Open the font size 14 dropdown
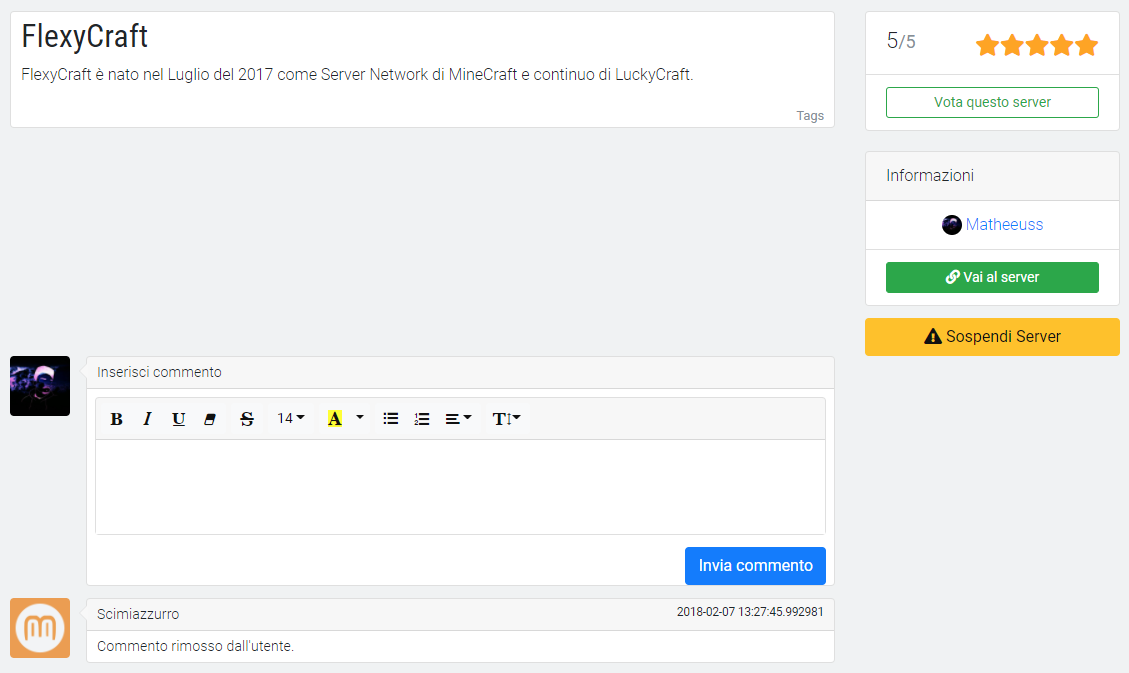Image resolution: width=1129 pixels, height=673 pixels. [x=291, y=419]
